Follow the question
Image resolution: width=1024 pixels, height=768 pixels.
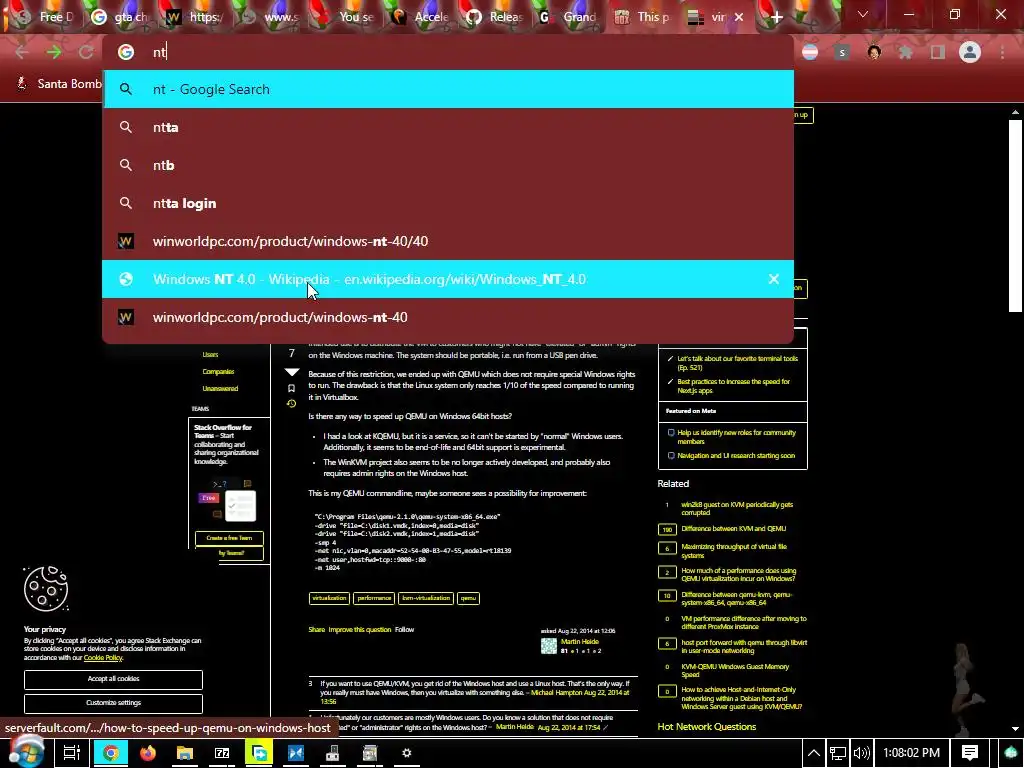pyautogui.click(x=404, y=630)
